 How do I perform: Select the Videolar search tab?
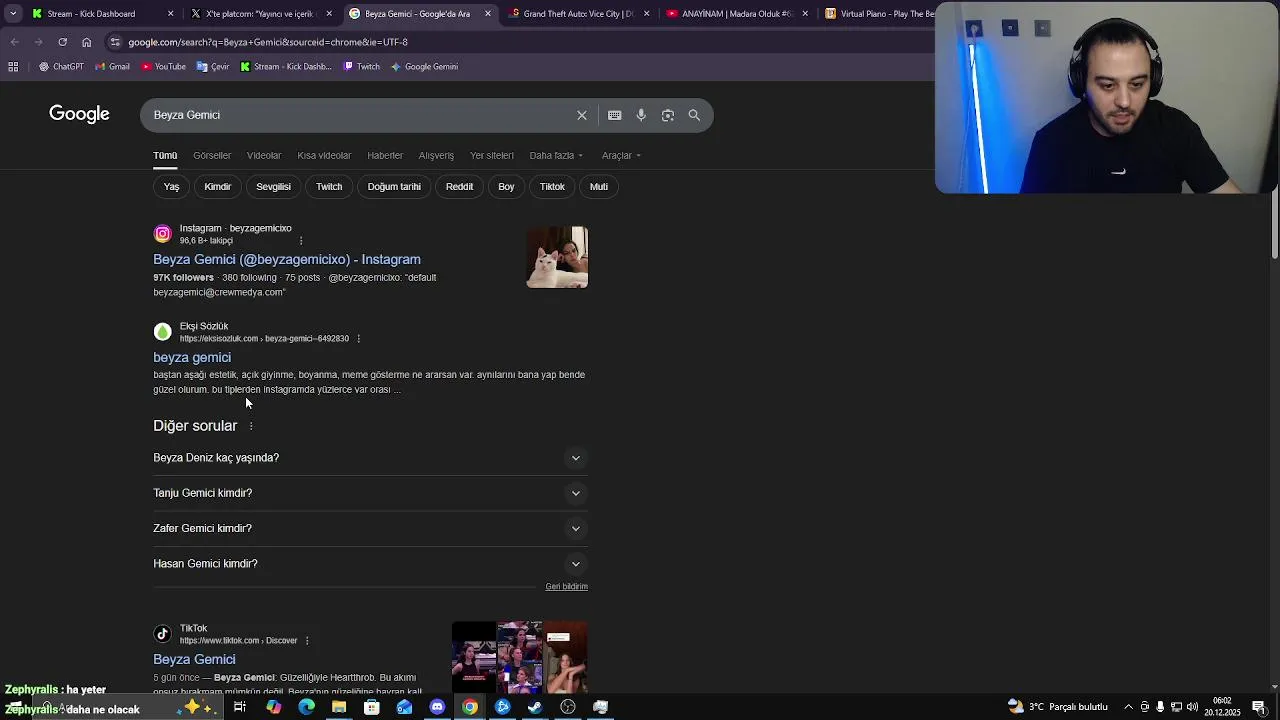(264, 156)
